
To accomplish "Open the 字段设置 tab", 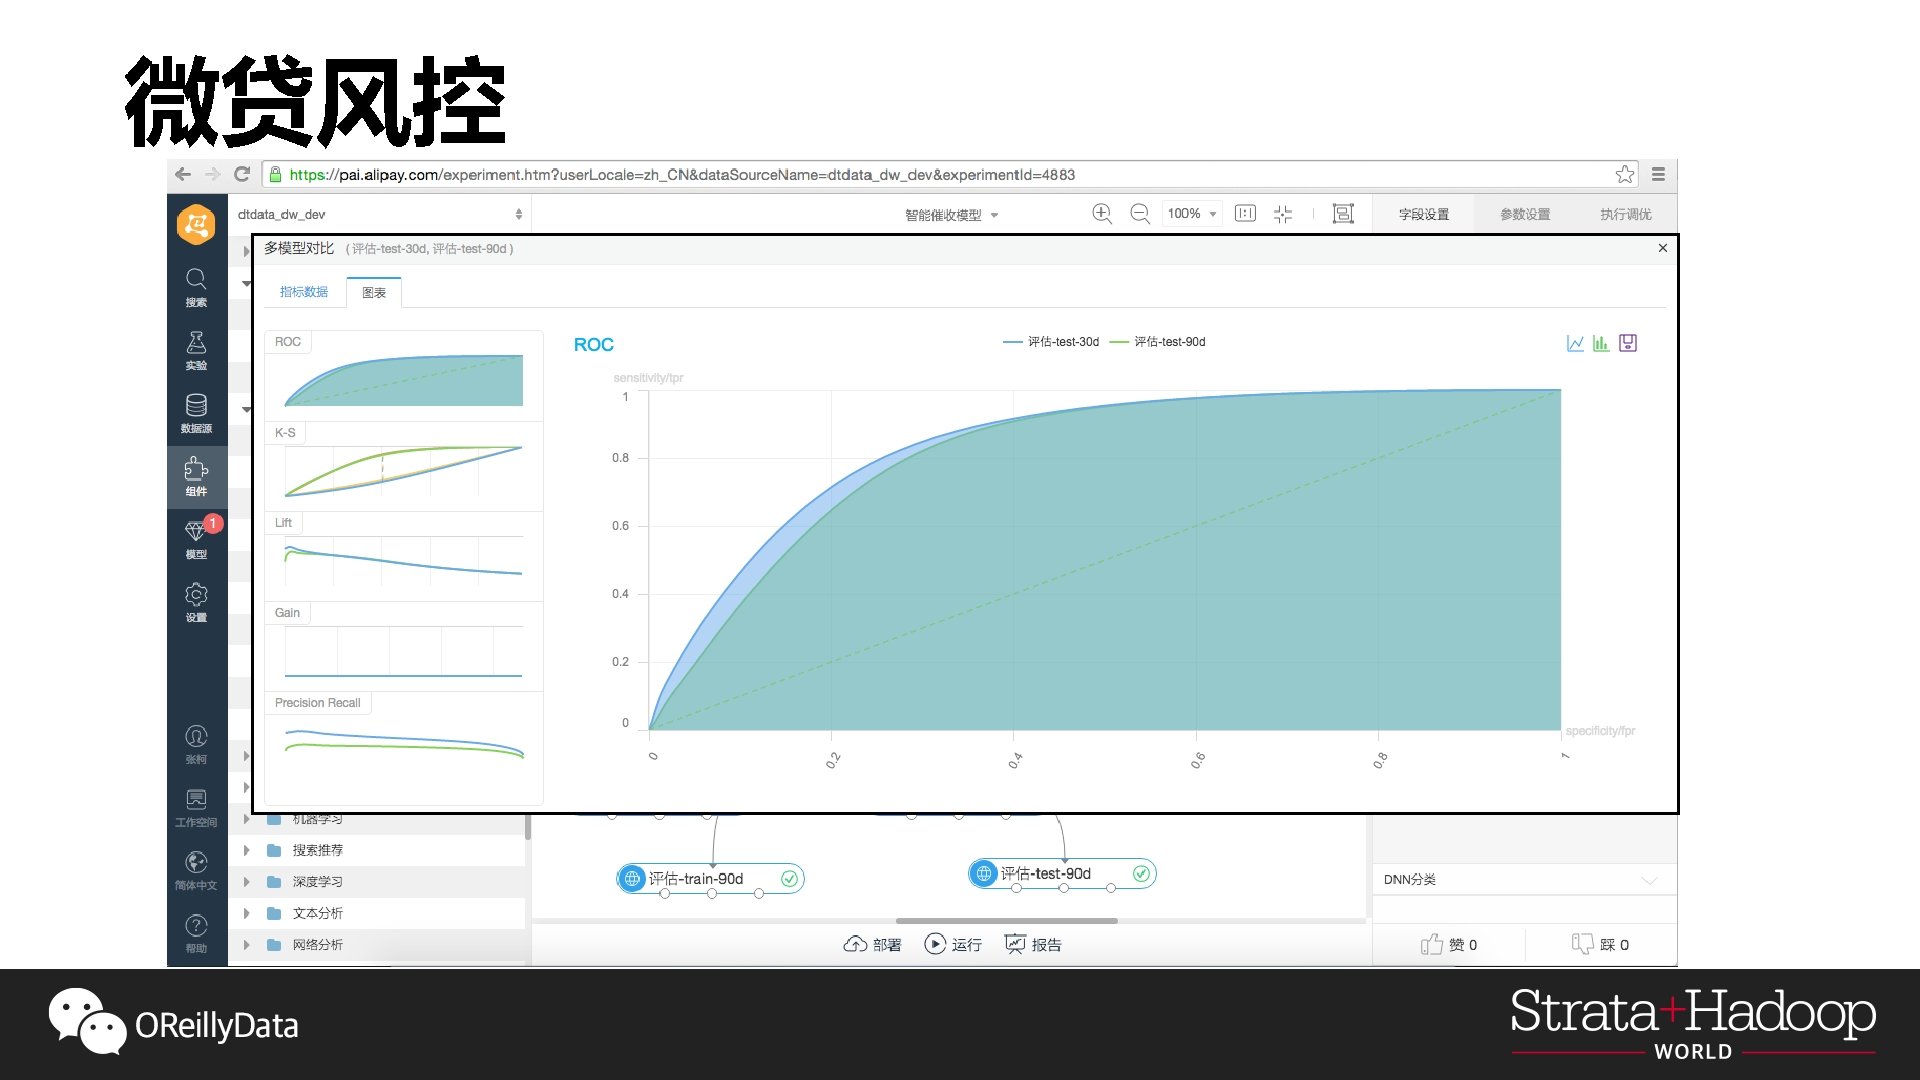I will 1424,214.
